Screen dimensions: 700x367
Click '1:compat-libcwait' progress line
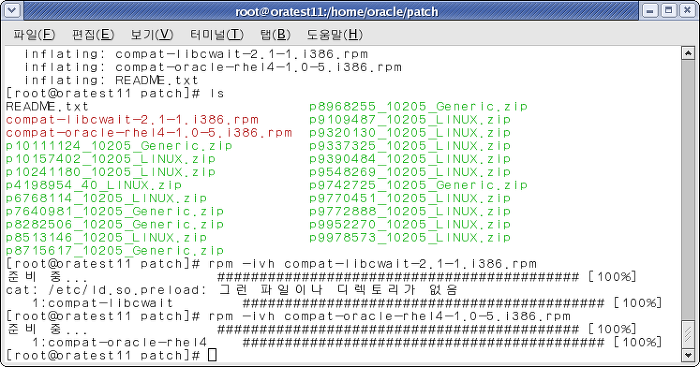[347, 303]
